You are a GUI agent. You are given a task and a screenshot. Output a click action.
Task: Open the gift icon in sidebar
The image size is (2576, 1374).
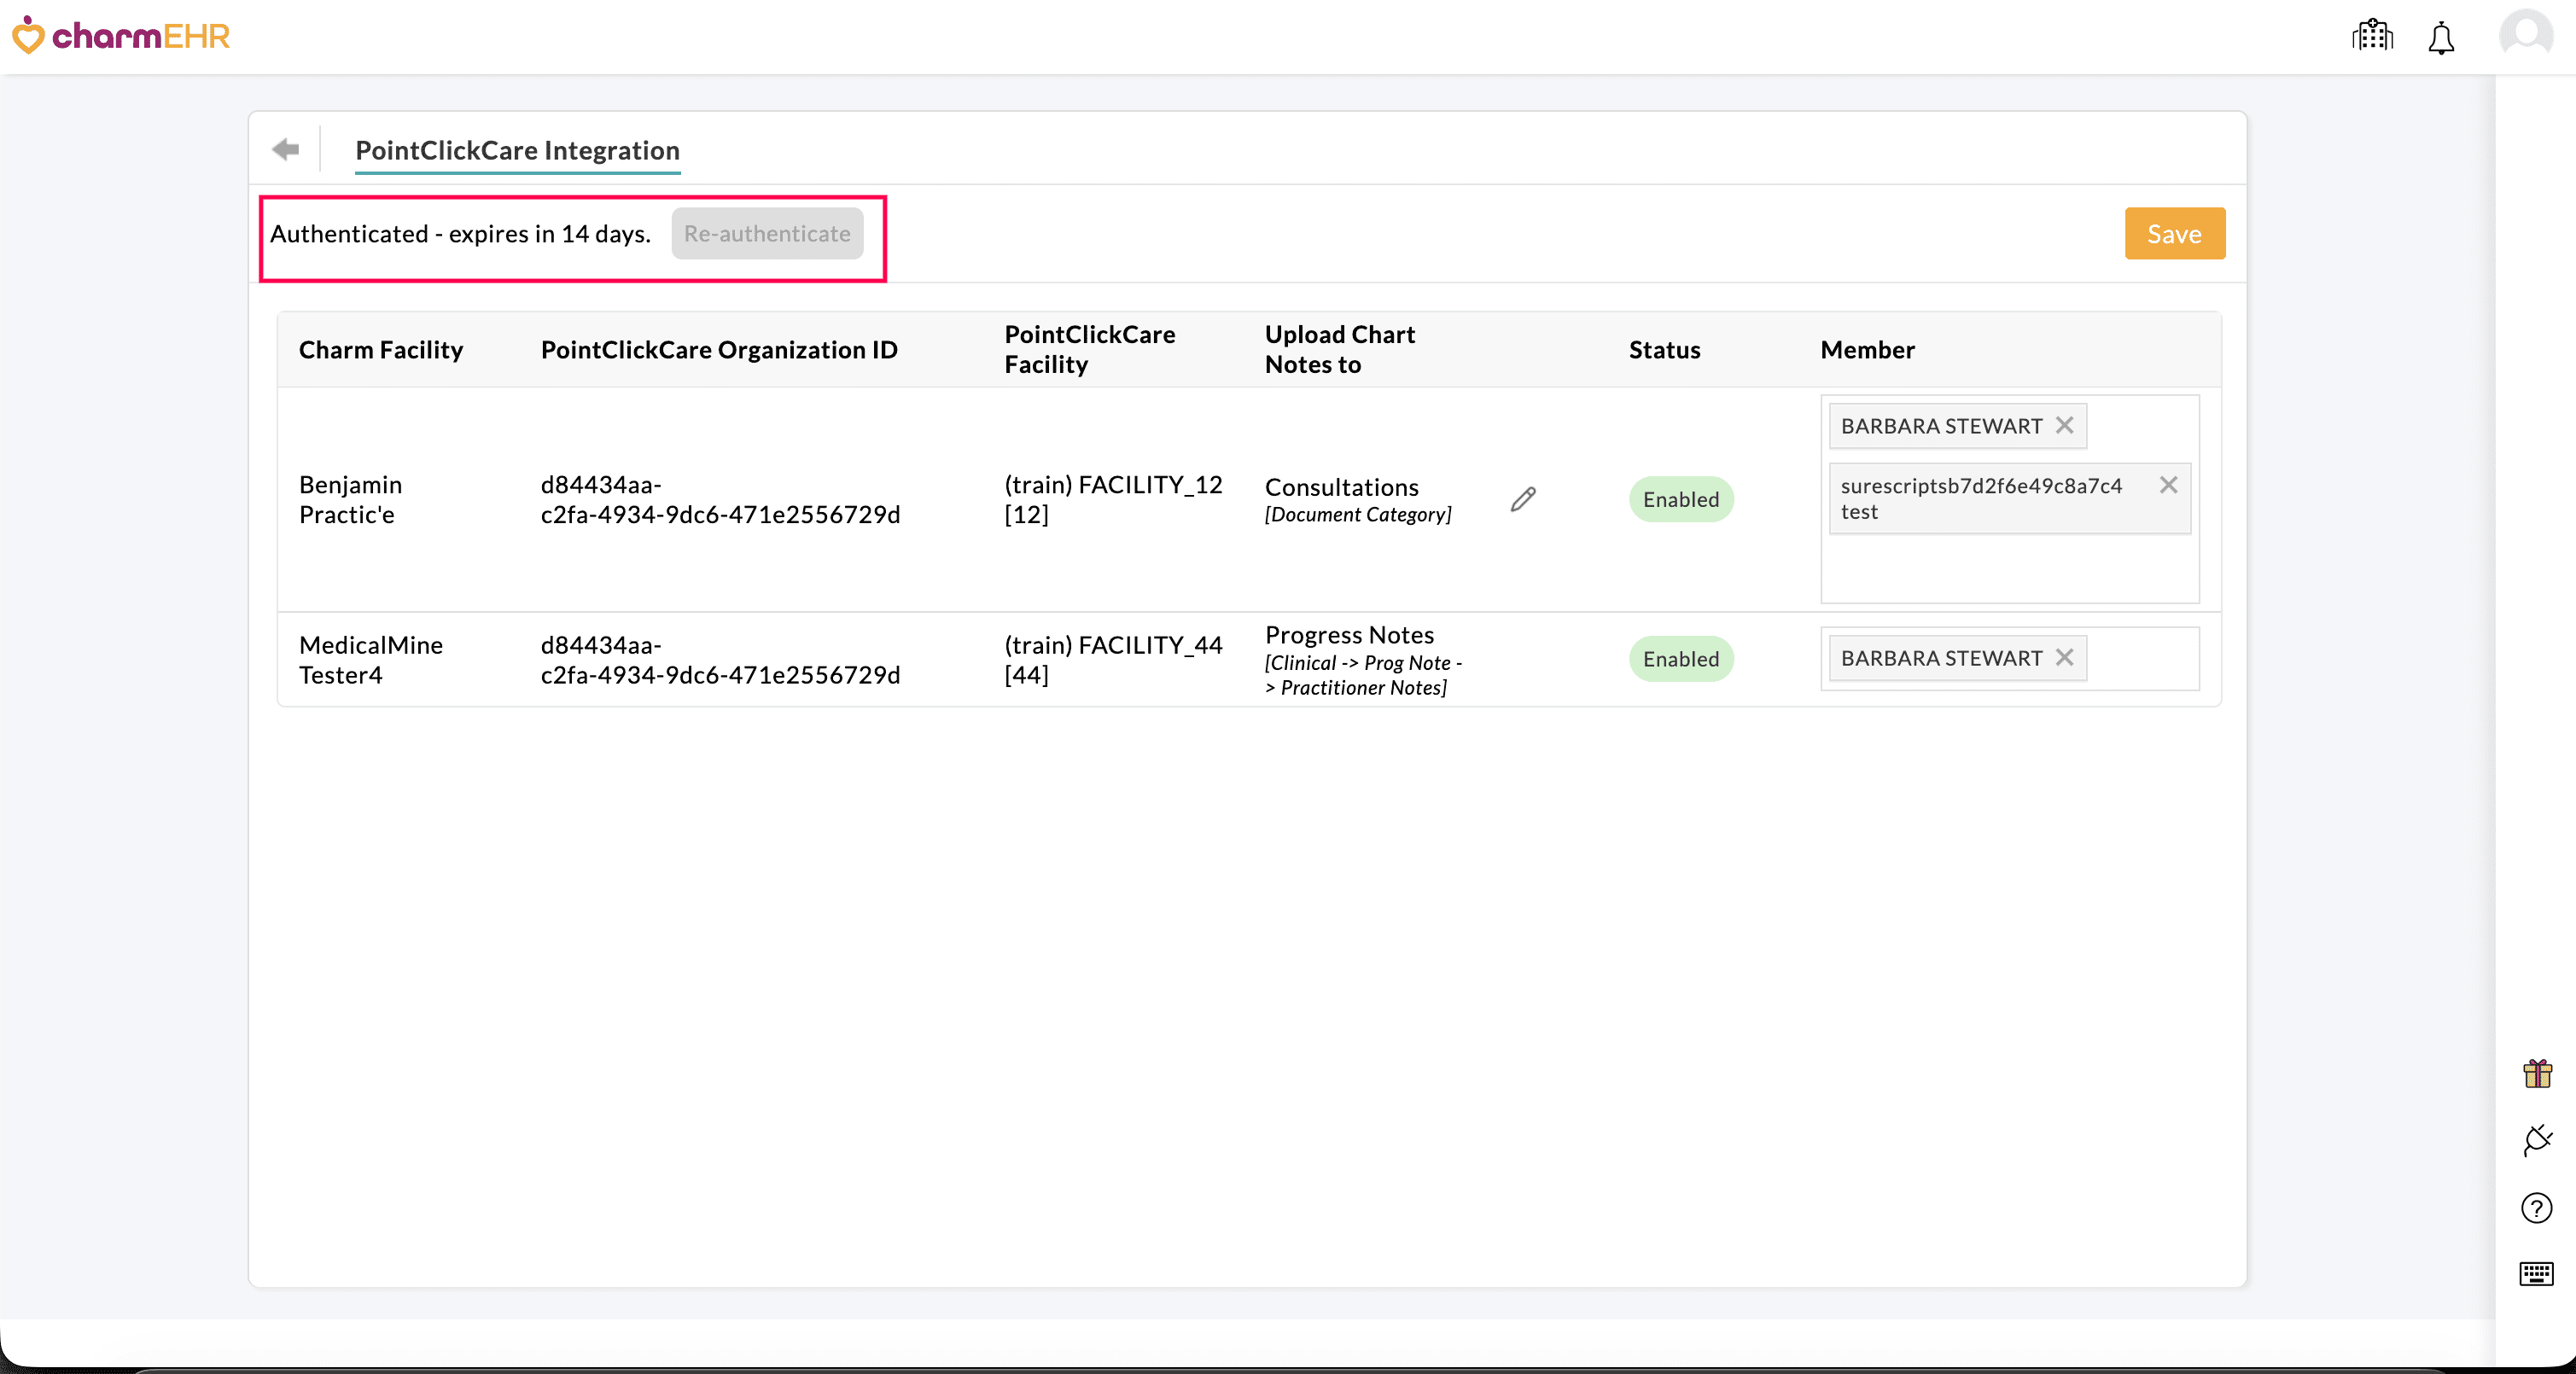click(2537, 1073)
